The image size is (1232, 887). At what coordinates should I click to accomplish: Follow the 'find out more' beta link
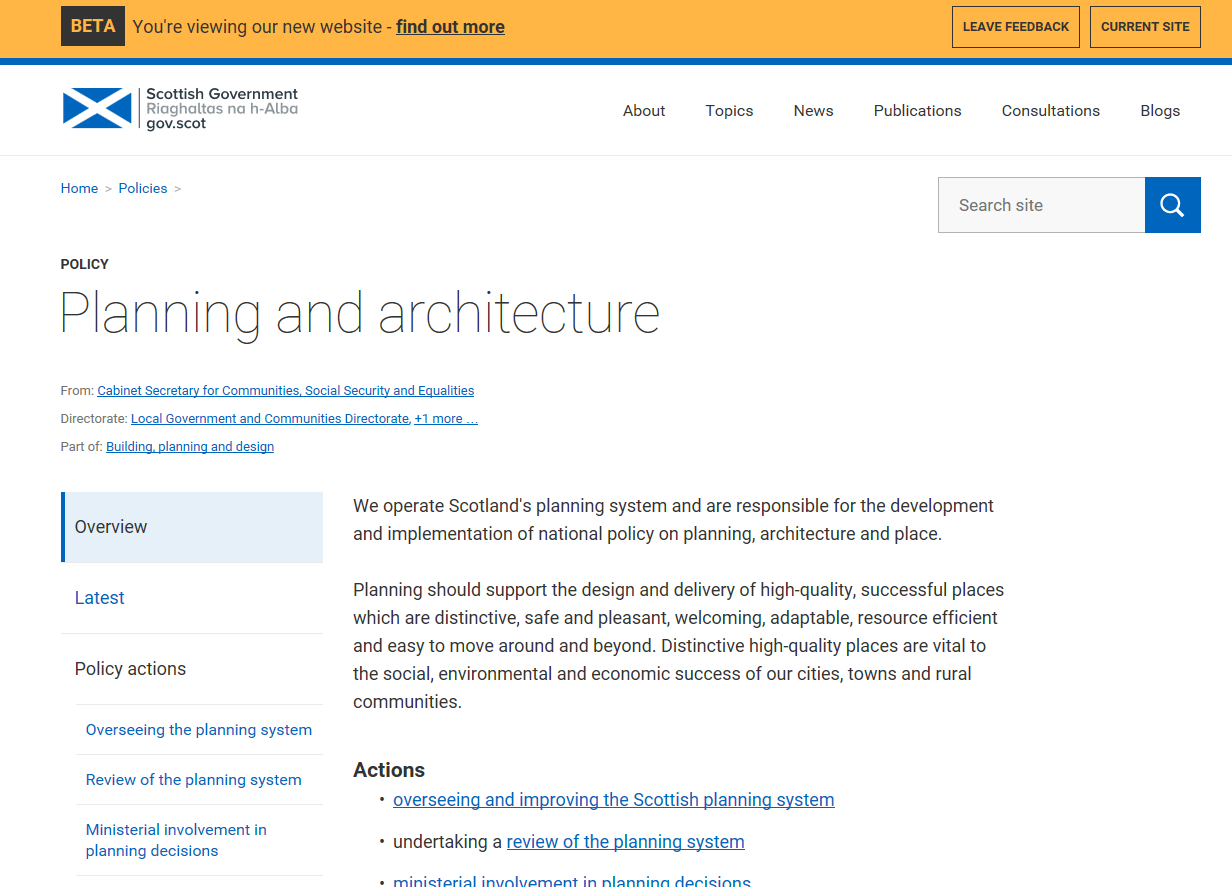point(450,27)
